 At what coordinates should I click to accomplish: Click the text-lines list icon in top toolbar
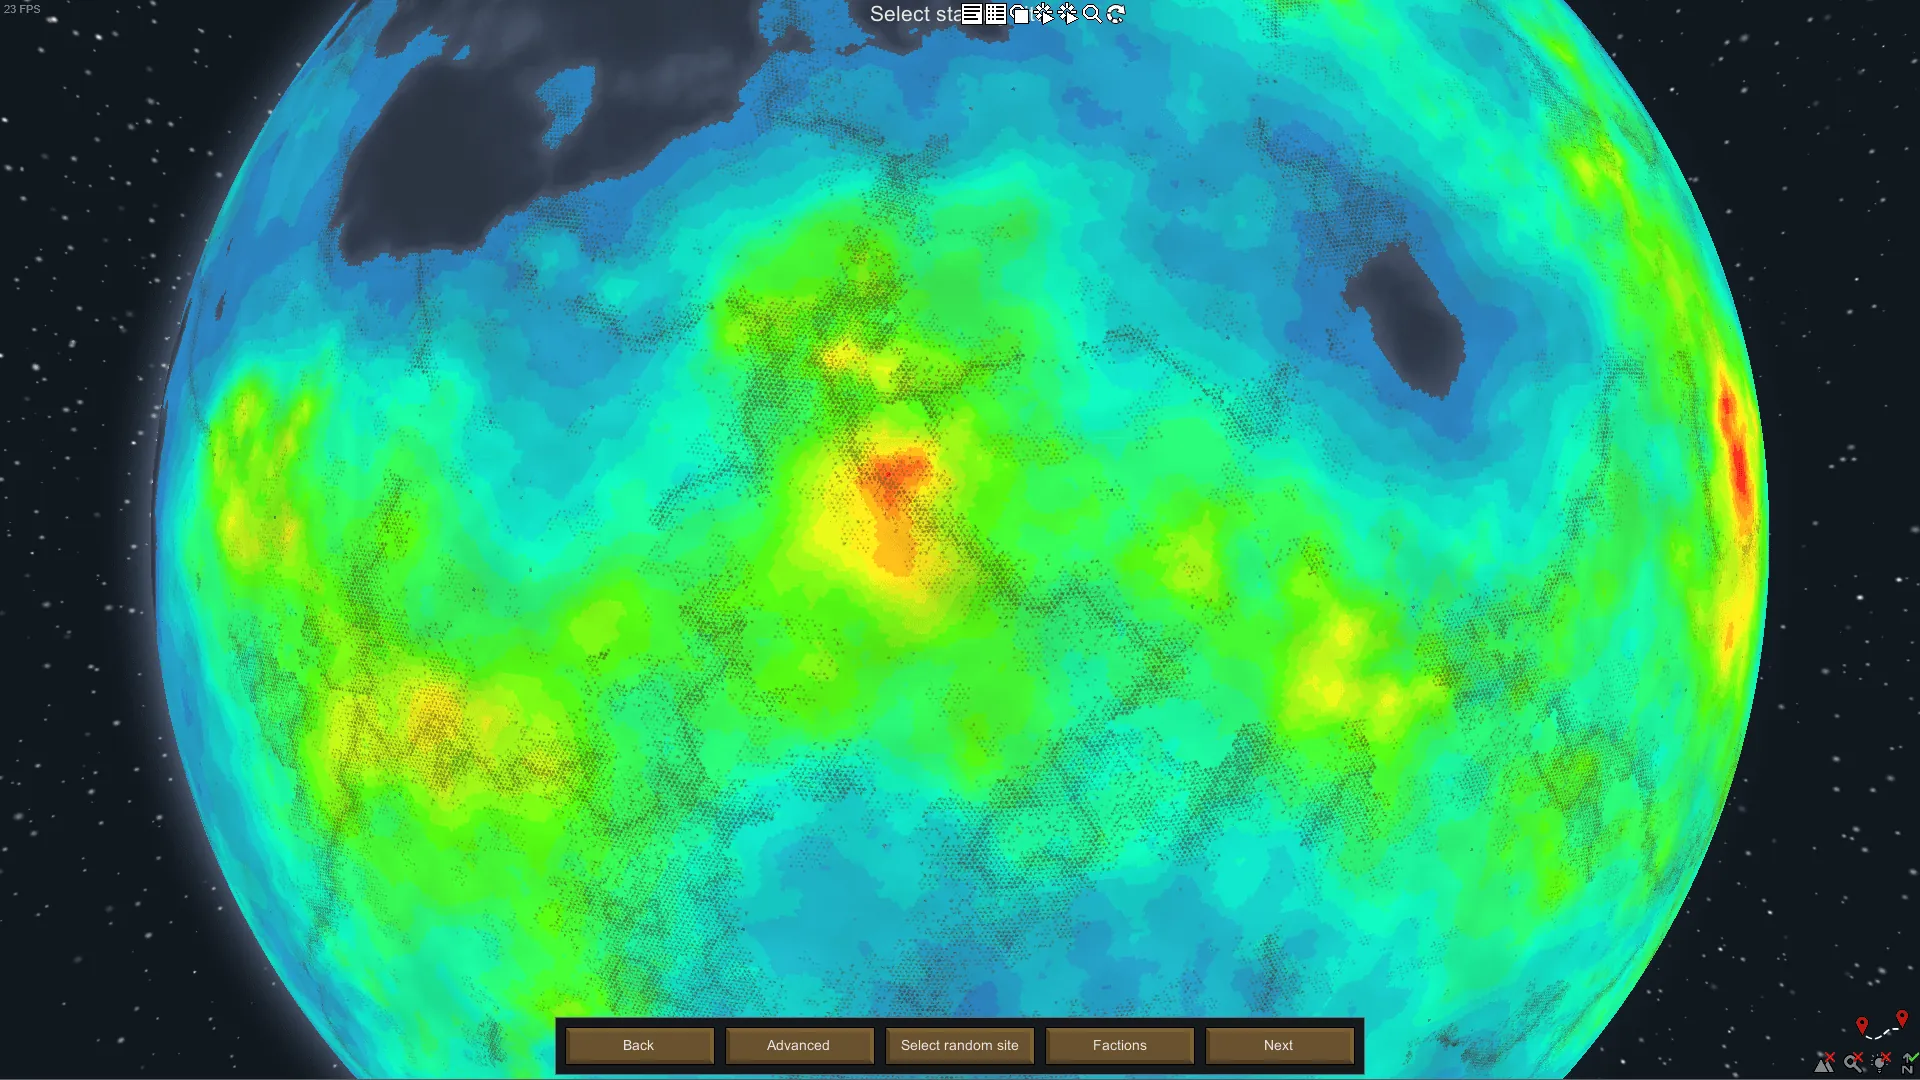[x=972, y=14]
